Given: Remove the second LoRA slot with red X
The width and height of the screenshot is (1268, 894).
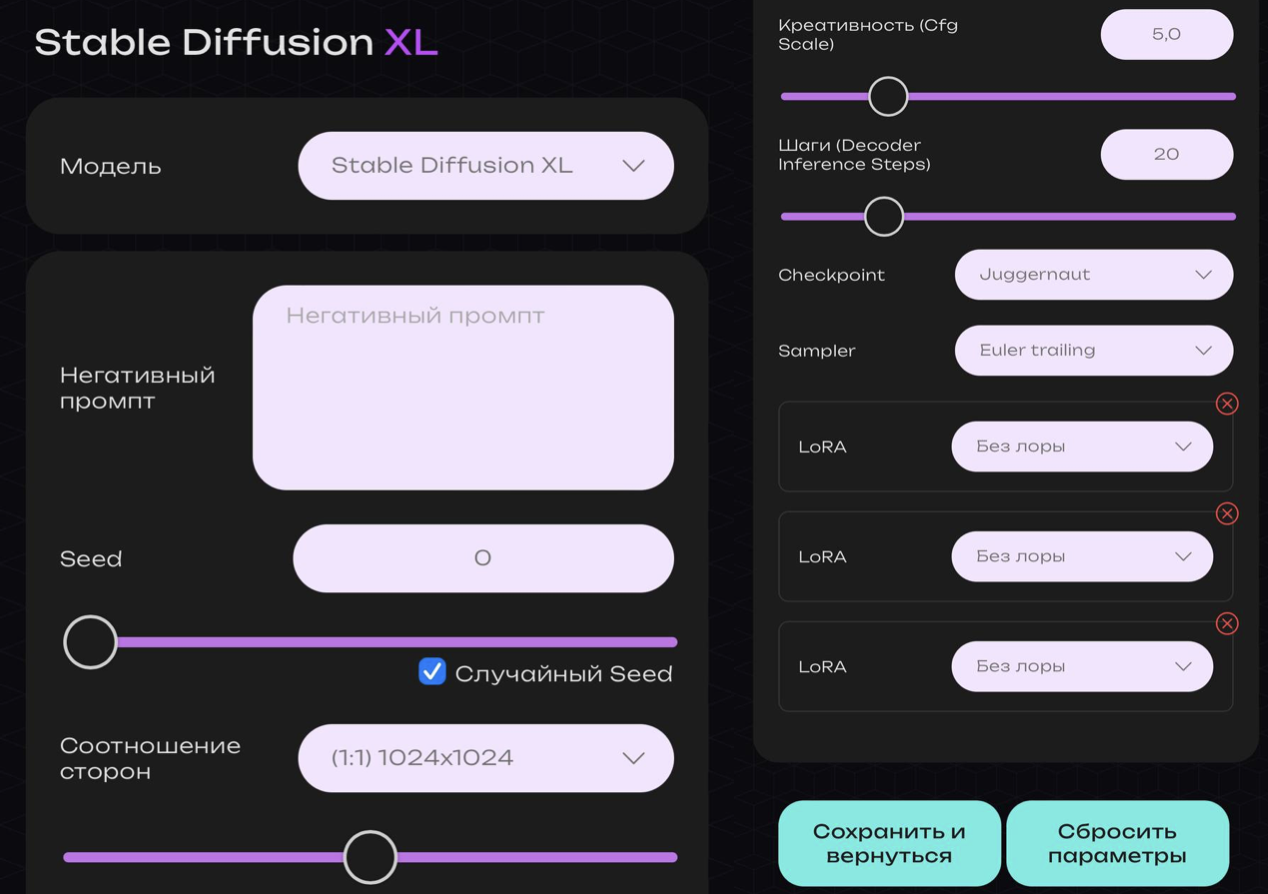Looking at the screenshot, I should 1227,513.
